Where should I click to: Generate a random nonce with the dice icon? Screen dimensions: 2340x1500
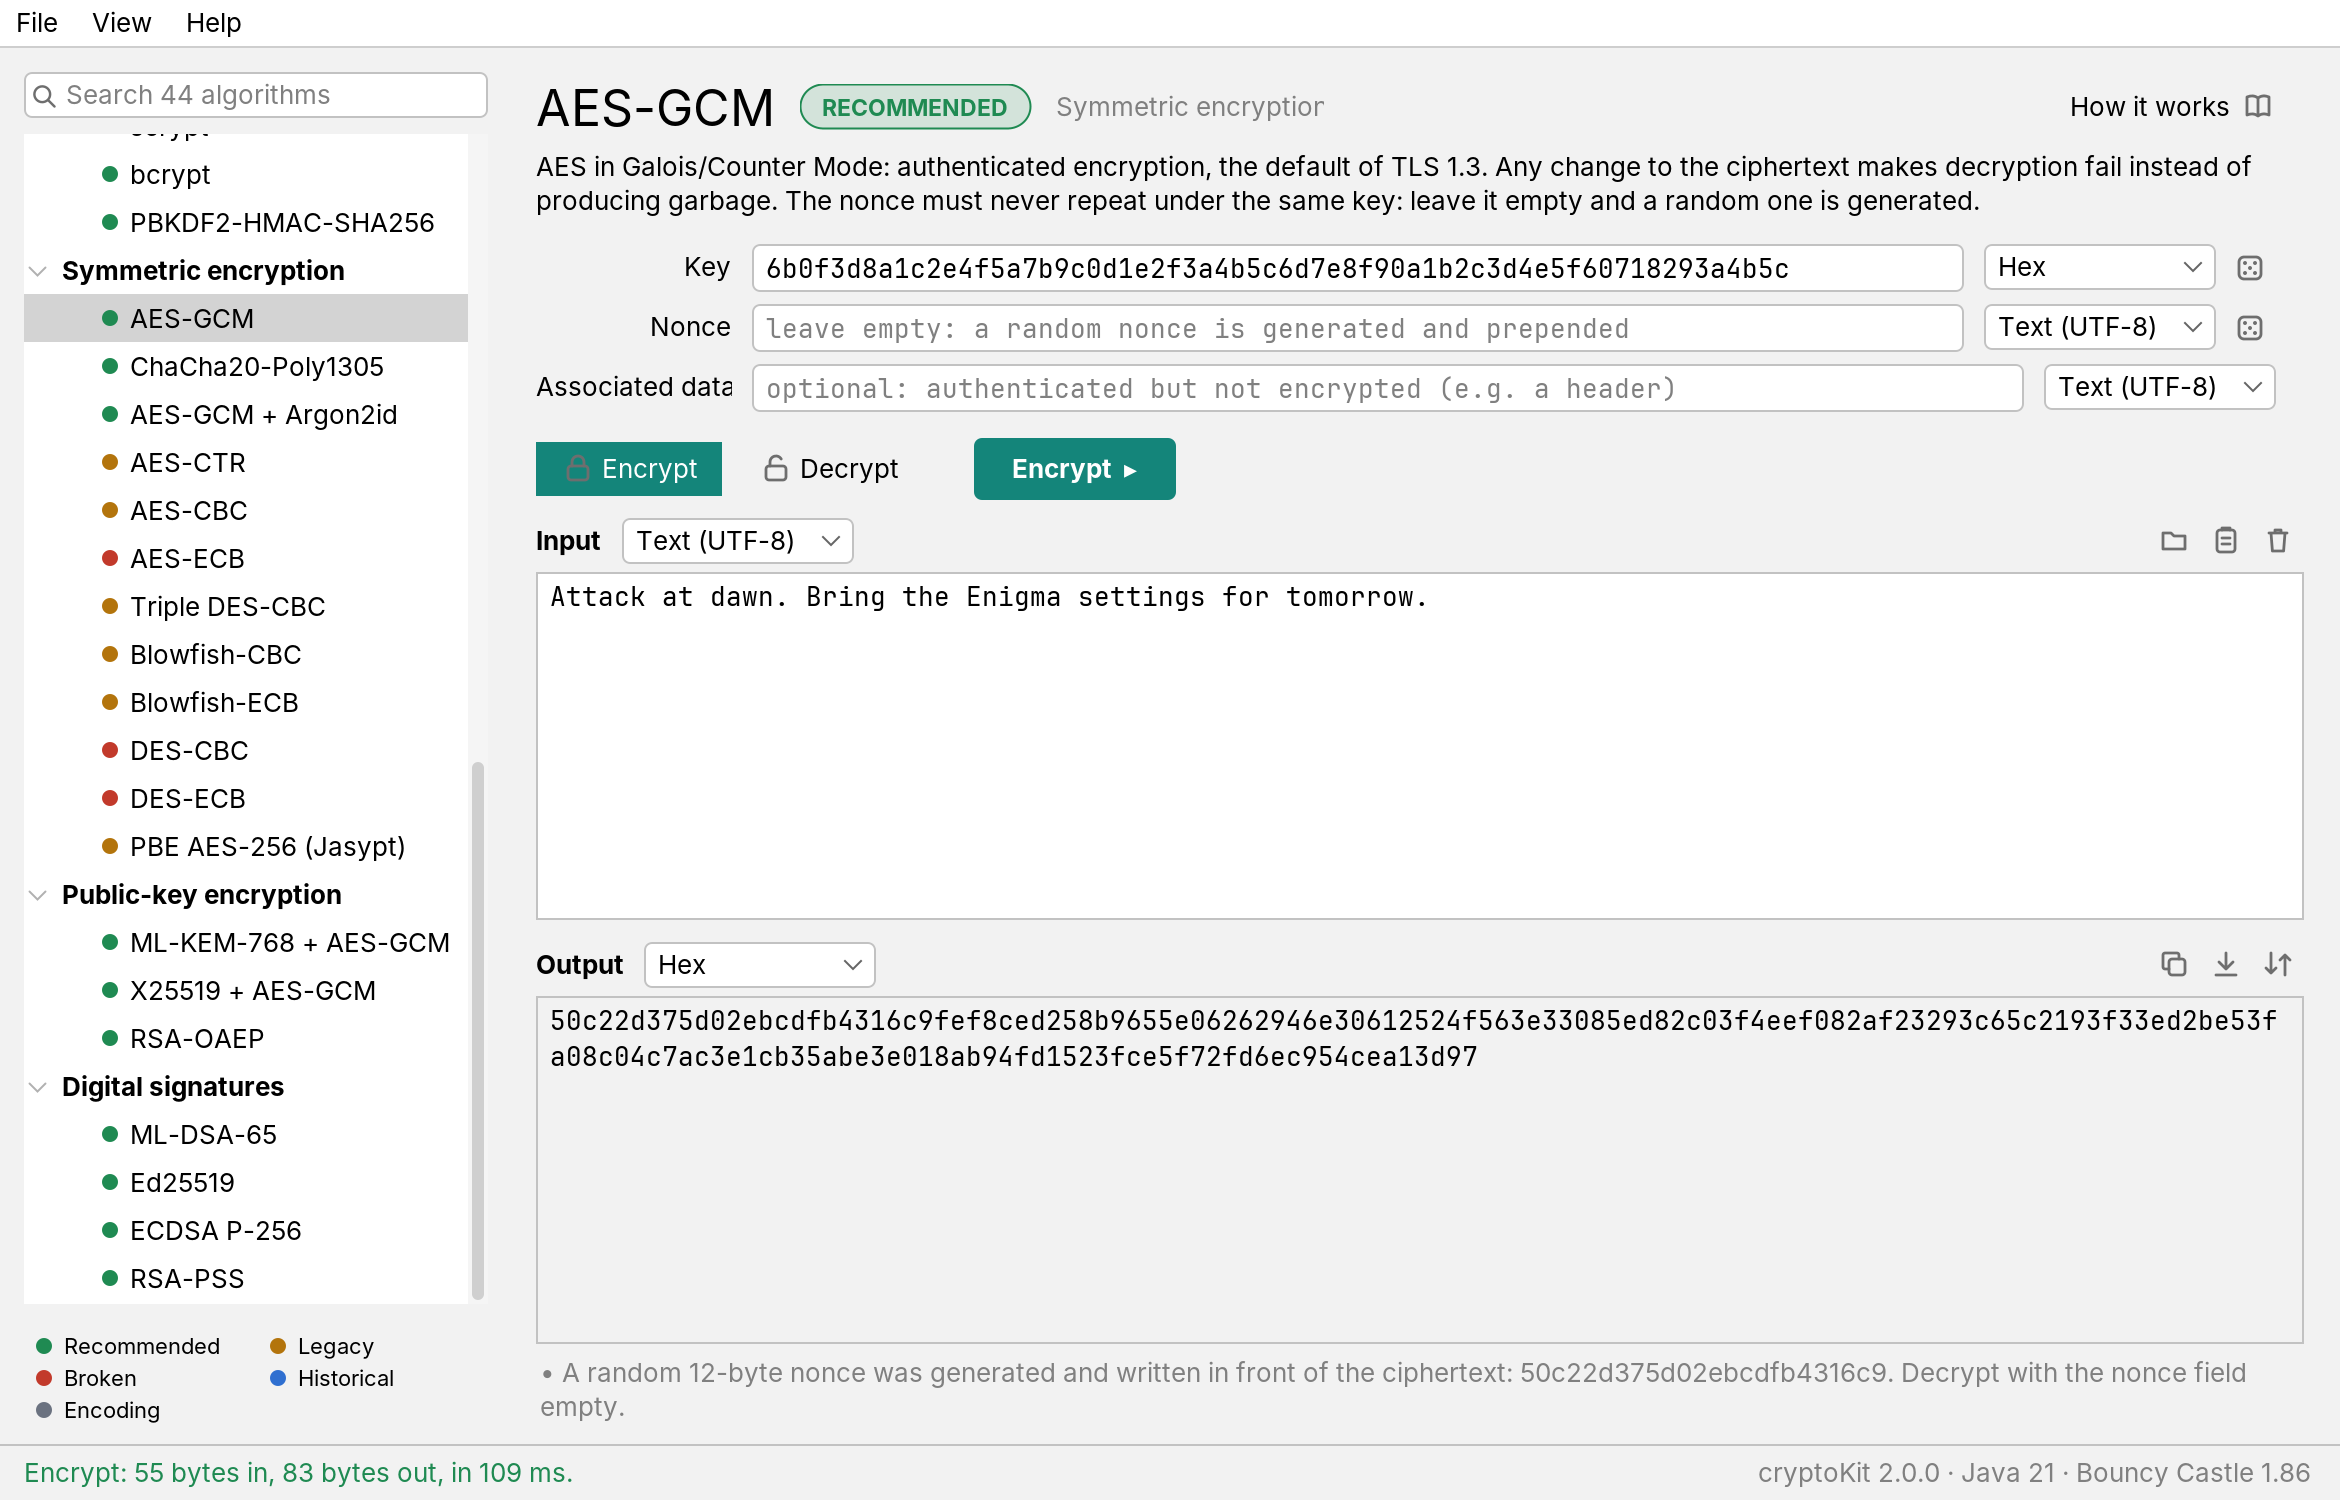click(x=2250, y=328)
